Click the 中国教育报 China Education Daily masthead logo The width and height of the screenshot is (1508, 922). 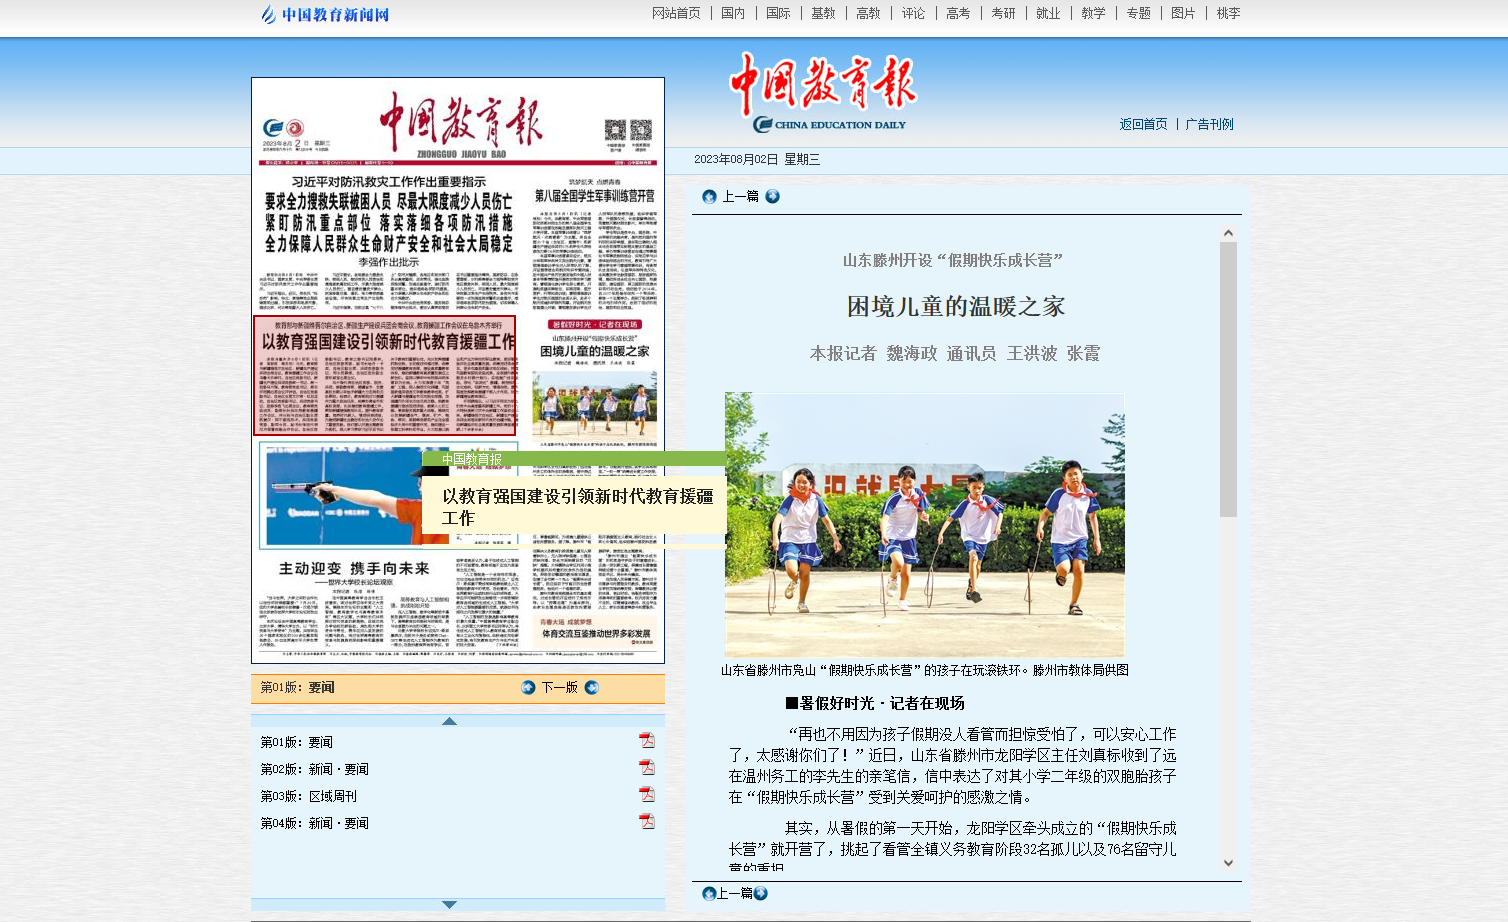pos(824,92)
